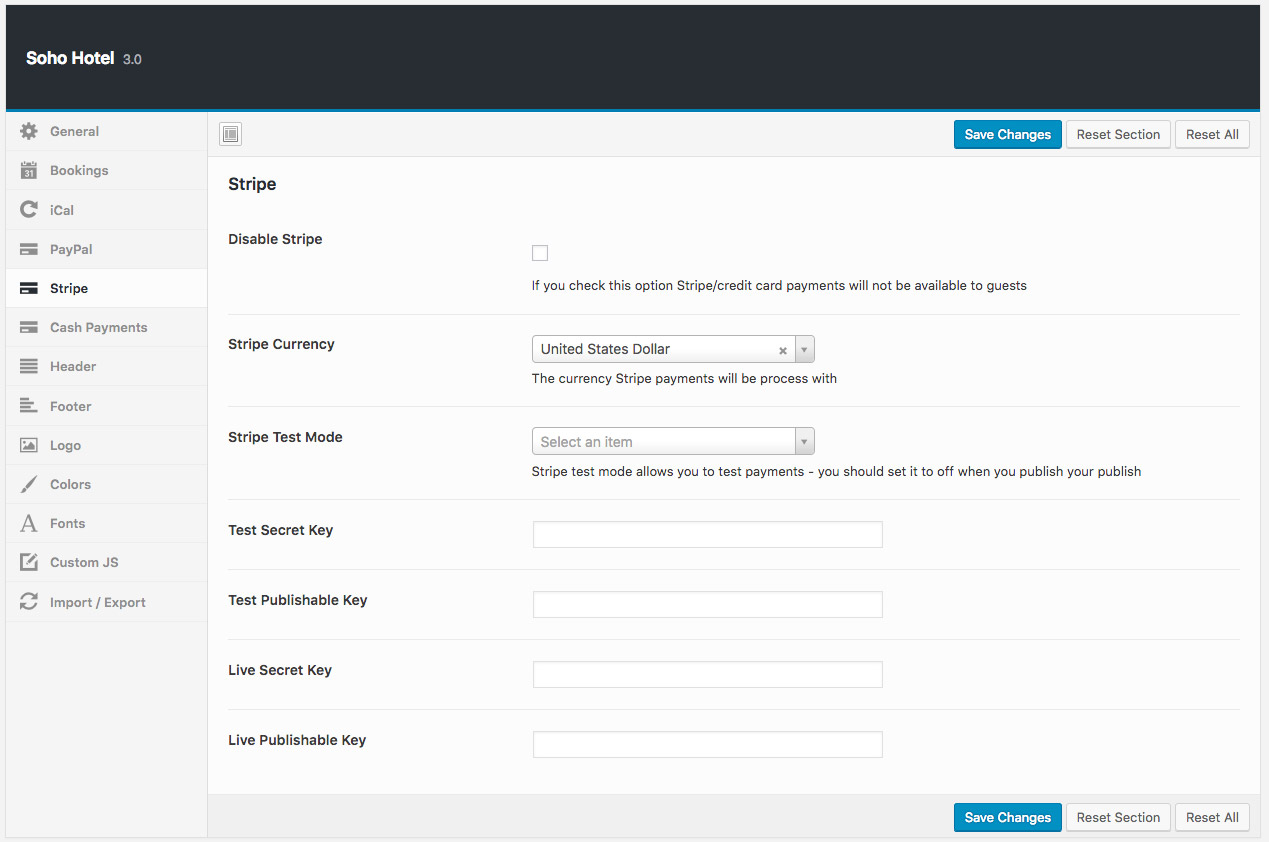This screenshot has width=1269, height=842.
Task: Expand the Stripe Test Mode select arrow
Action: coord(805,442)
